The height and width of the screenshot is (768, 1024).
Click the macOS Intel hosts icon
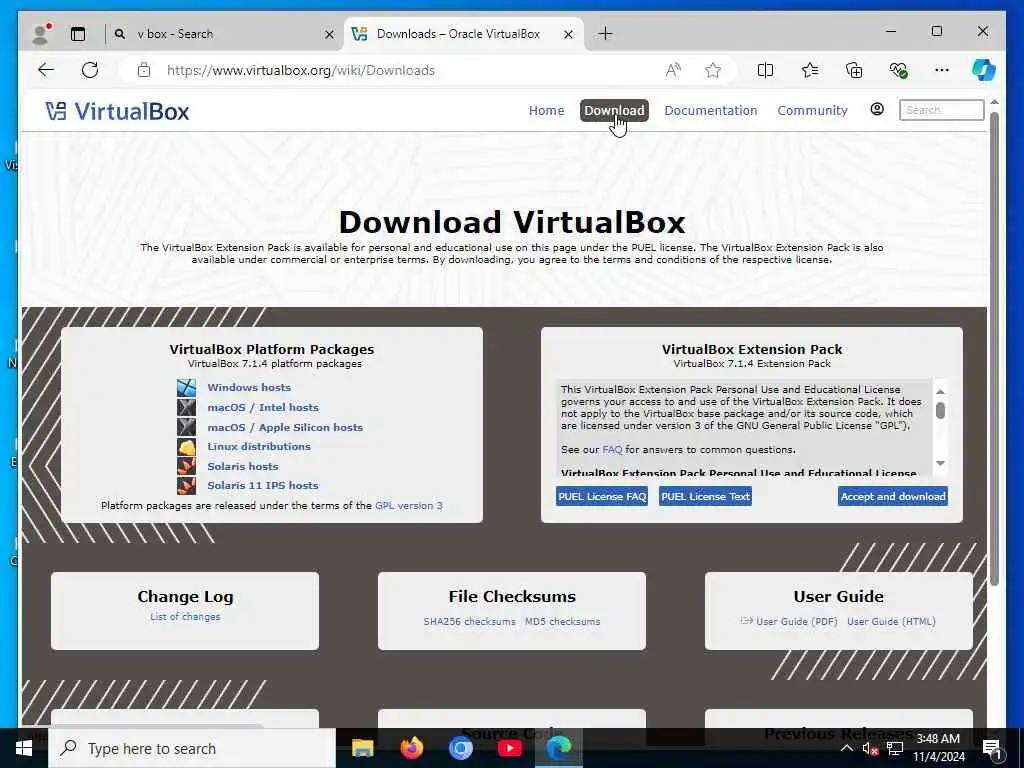[186, 408]
